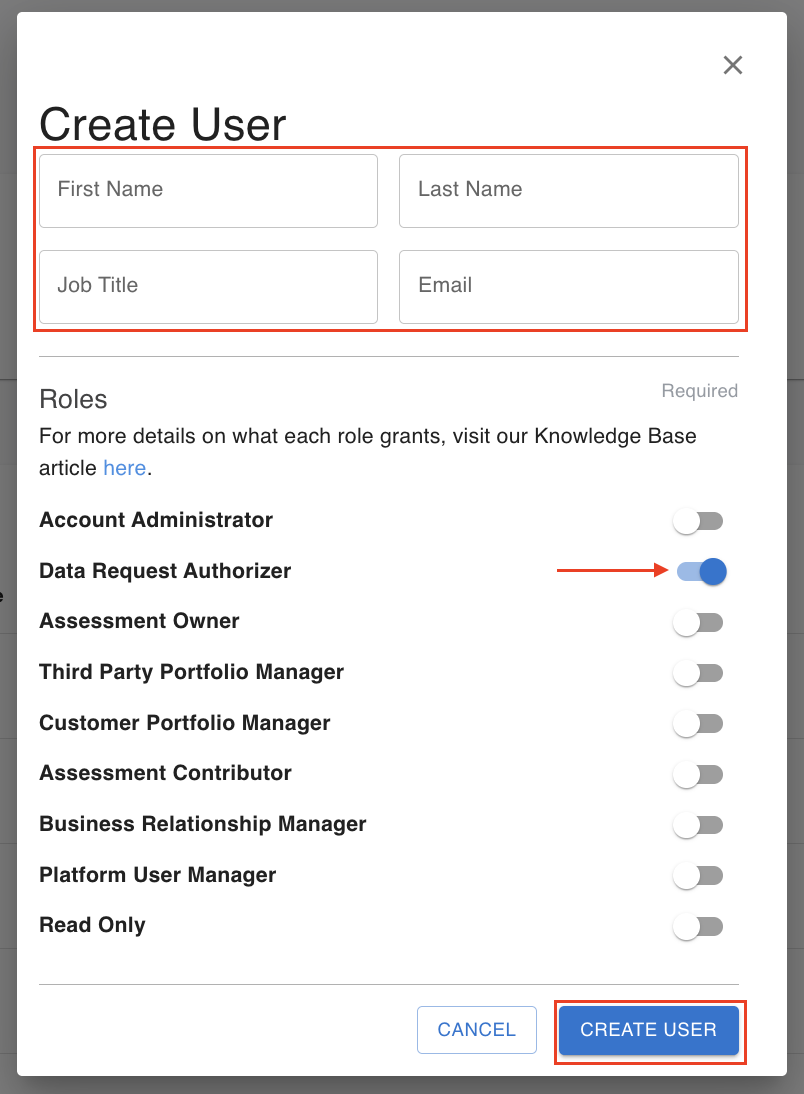
Task: Enable the Customer Portfolio Manager role
Action: click(698, 723)
